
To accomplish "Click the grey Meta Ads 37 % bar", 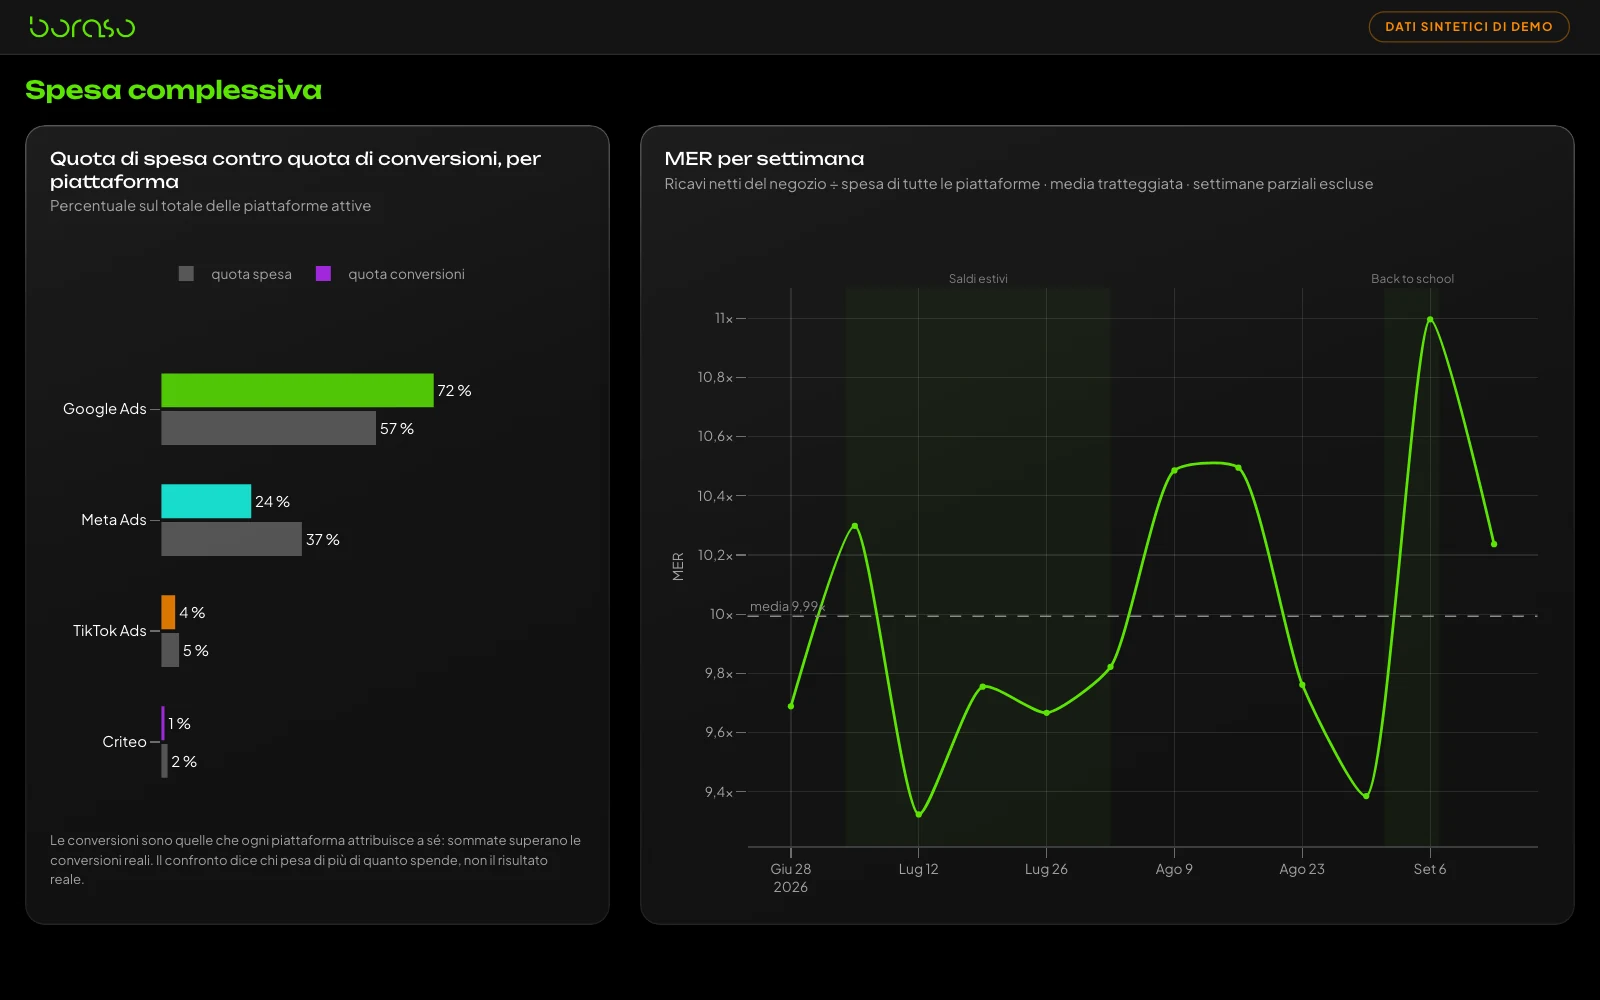I will point(231,539).
